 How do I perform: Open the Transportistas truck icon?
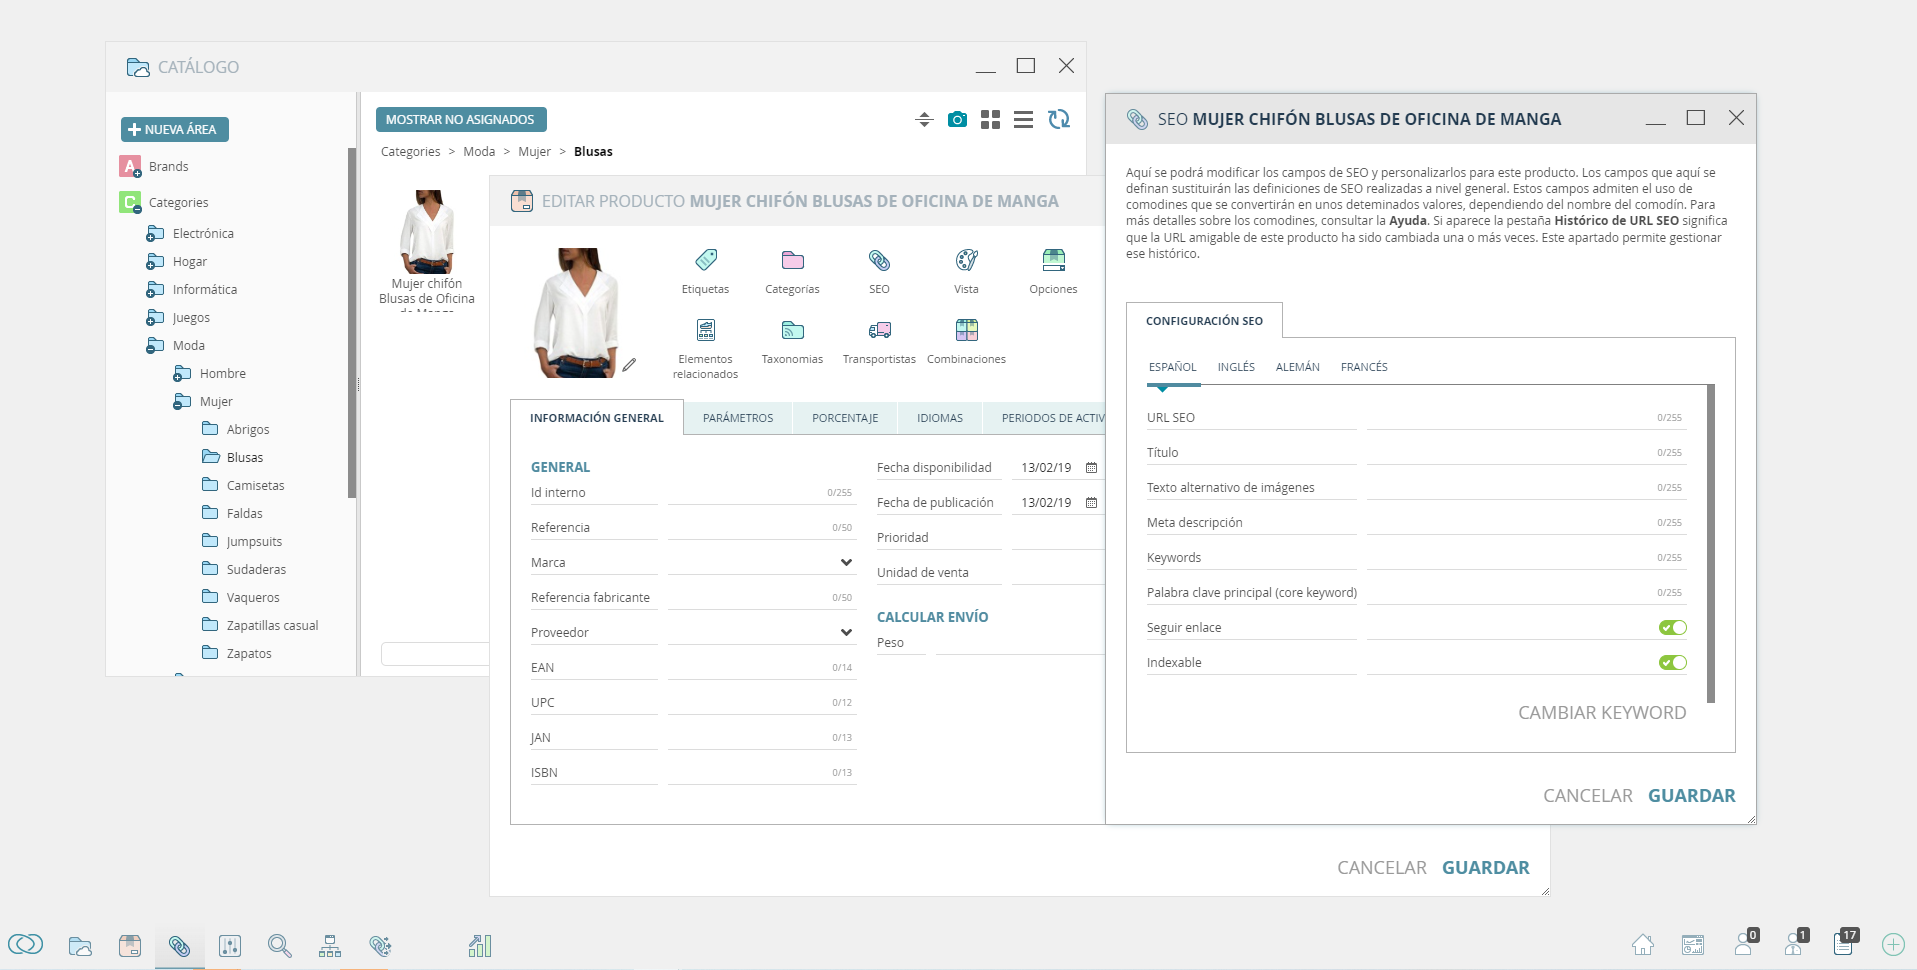click(x=879, y=331)
